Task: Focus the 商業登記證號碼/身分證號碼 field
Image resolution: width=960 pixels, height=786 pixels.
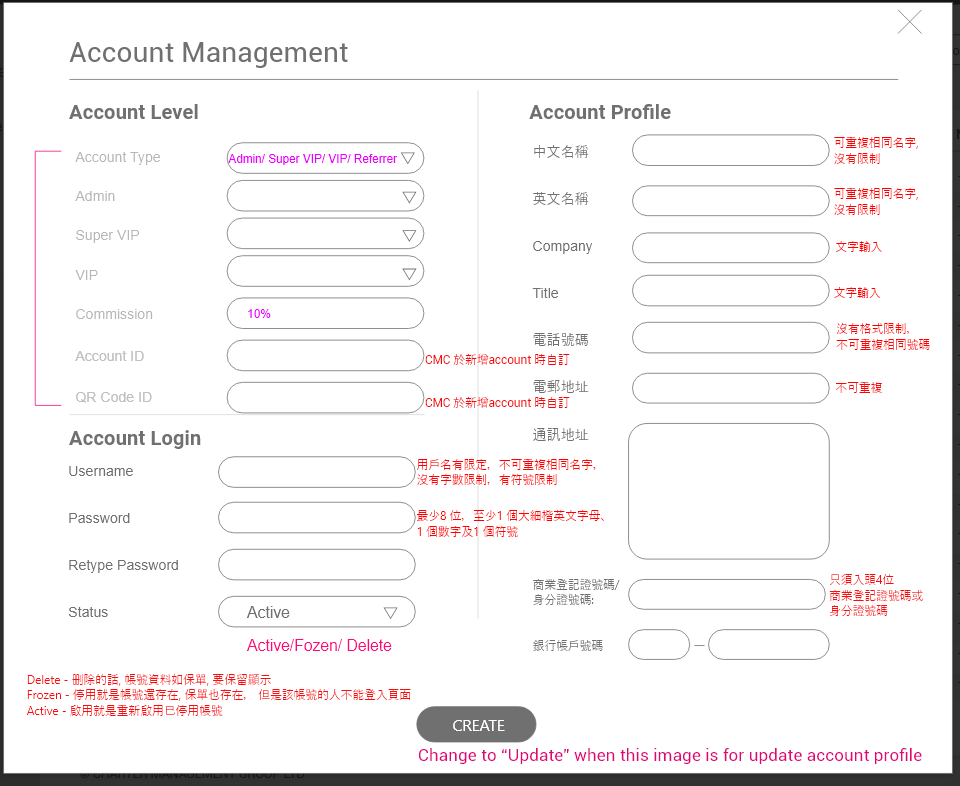Action: pos(727,594)
